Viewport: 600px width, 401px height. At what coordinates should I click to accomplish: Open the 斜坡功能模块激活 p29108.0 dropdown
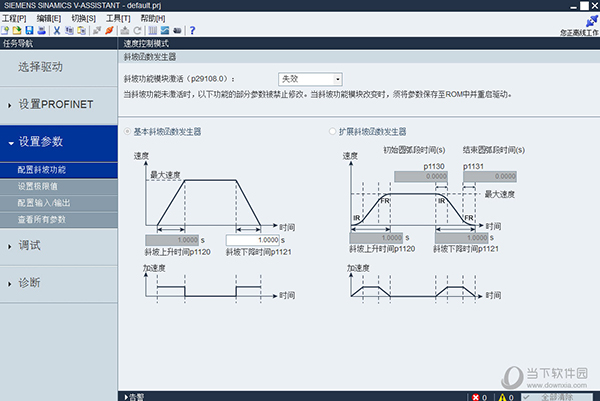(310, 79)
